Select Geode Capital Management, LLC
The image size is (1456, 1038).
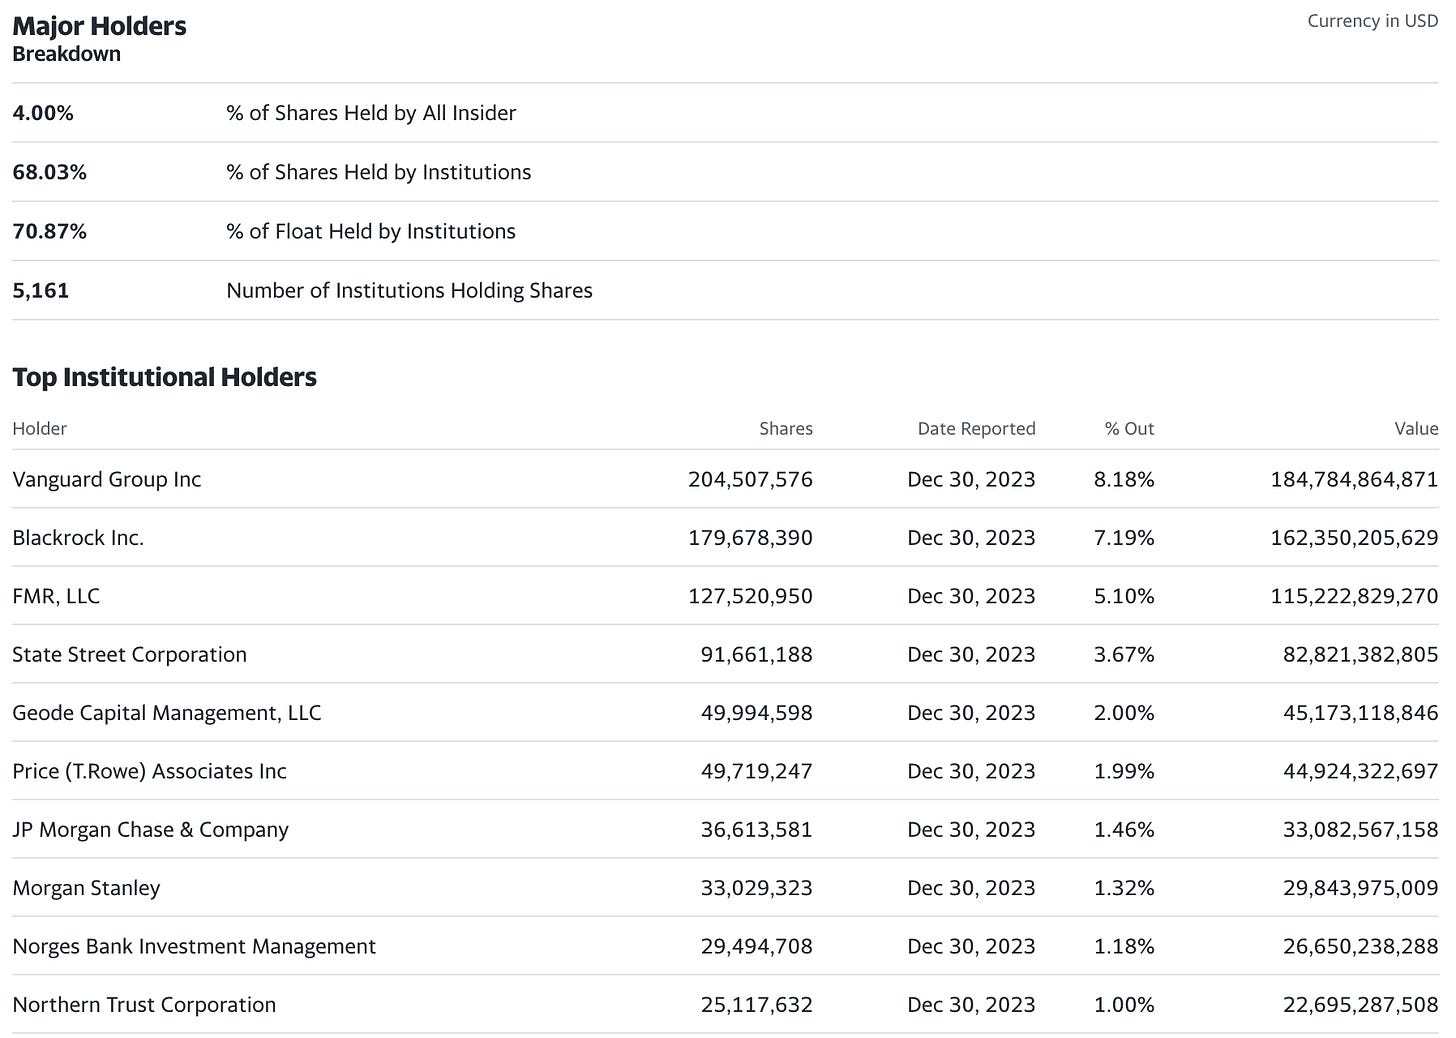tap(167, 713)
